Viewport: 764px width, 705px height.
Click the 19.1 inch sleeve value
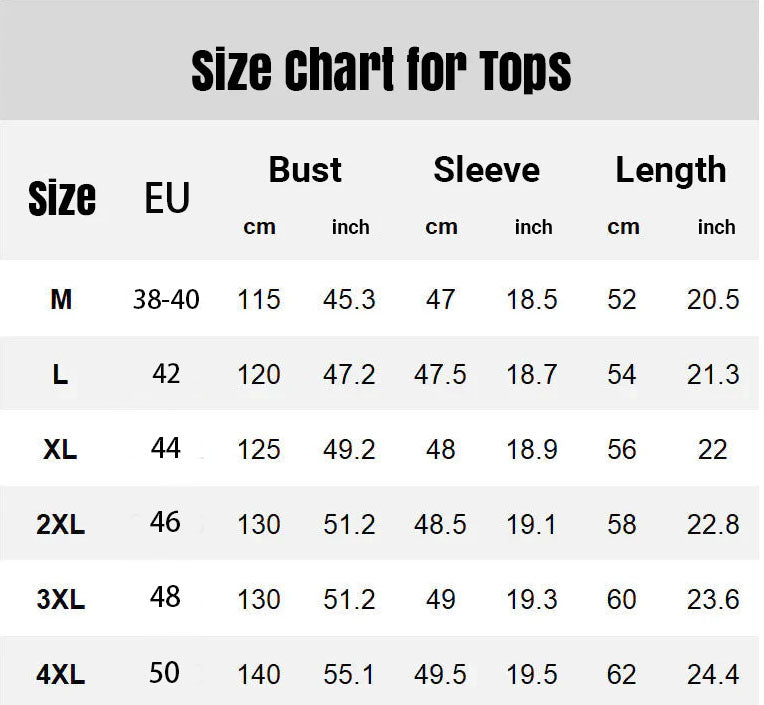[x=532, y=524]
